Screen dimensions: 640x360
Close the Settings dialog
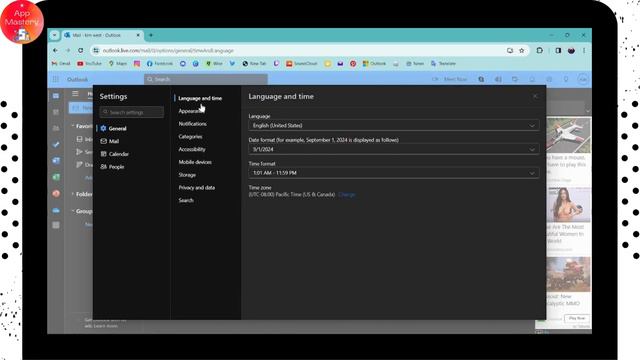tap(535, 96)
